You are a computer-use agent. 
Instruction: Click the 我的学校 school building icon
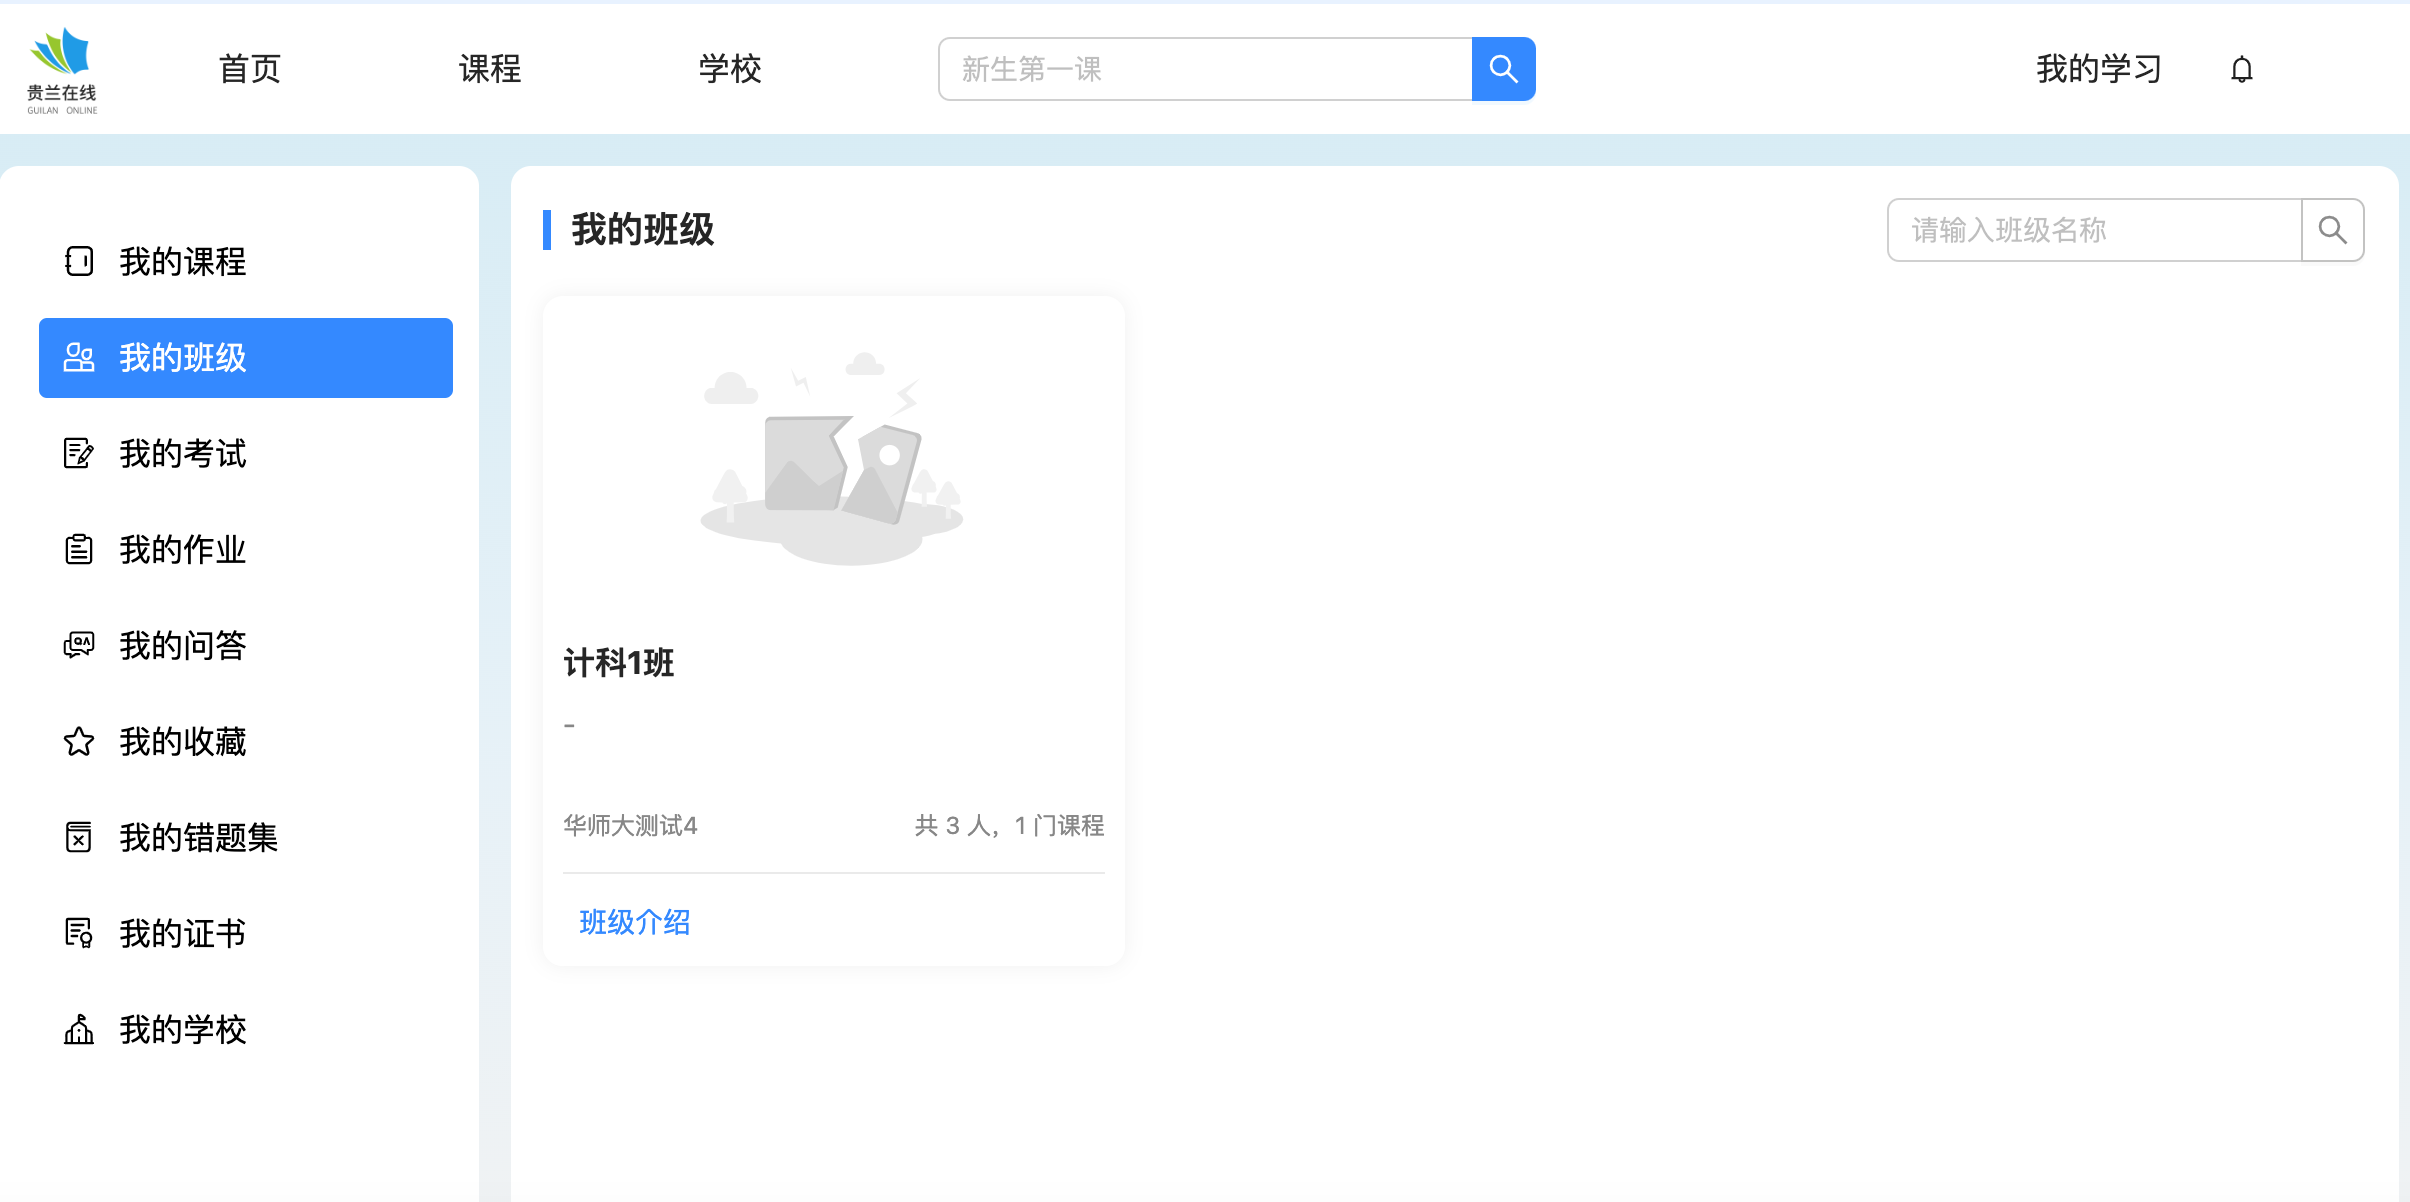pyautogui.click(x=79, y=1029)
